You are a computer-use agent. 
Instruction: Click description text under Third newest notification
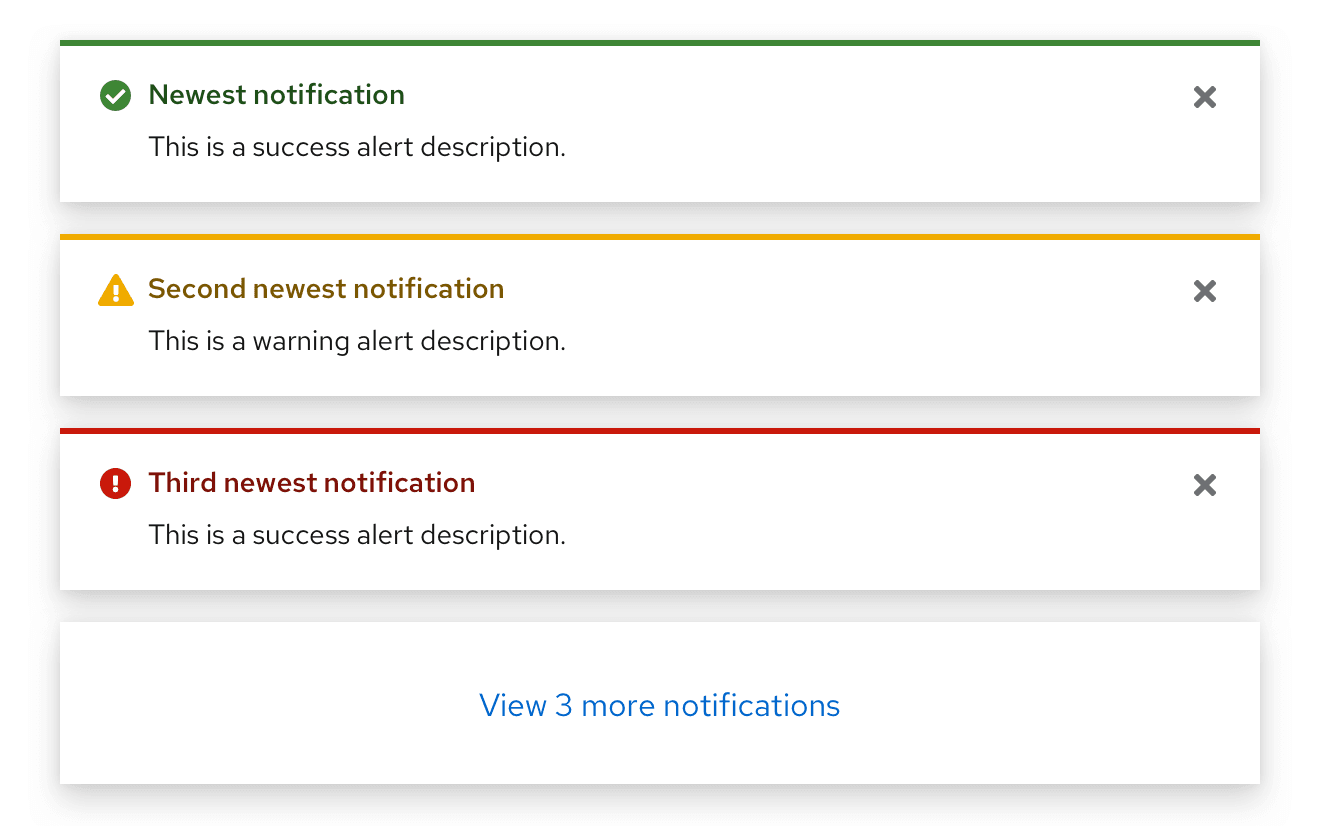(x=357, y=536)
